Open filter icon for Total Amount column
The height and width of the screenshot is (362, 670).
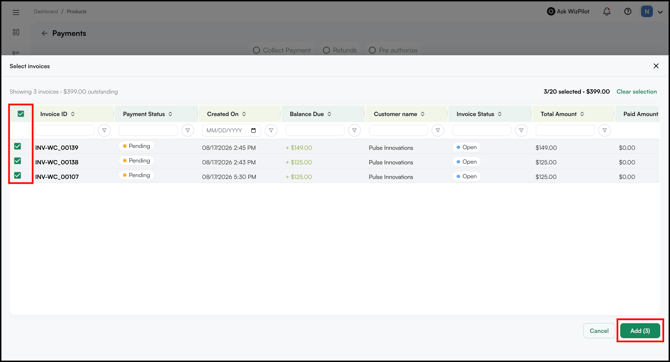(604, 130)
